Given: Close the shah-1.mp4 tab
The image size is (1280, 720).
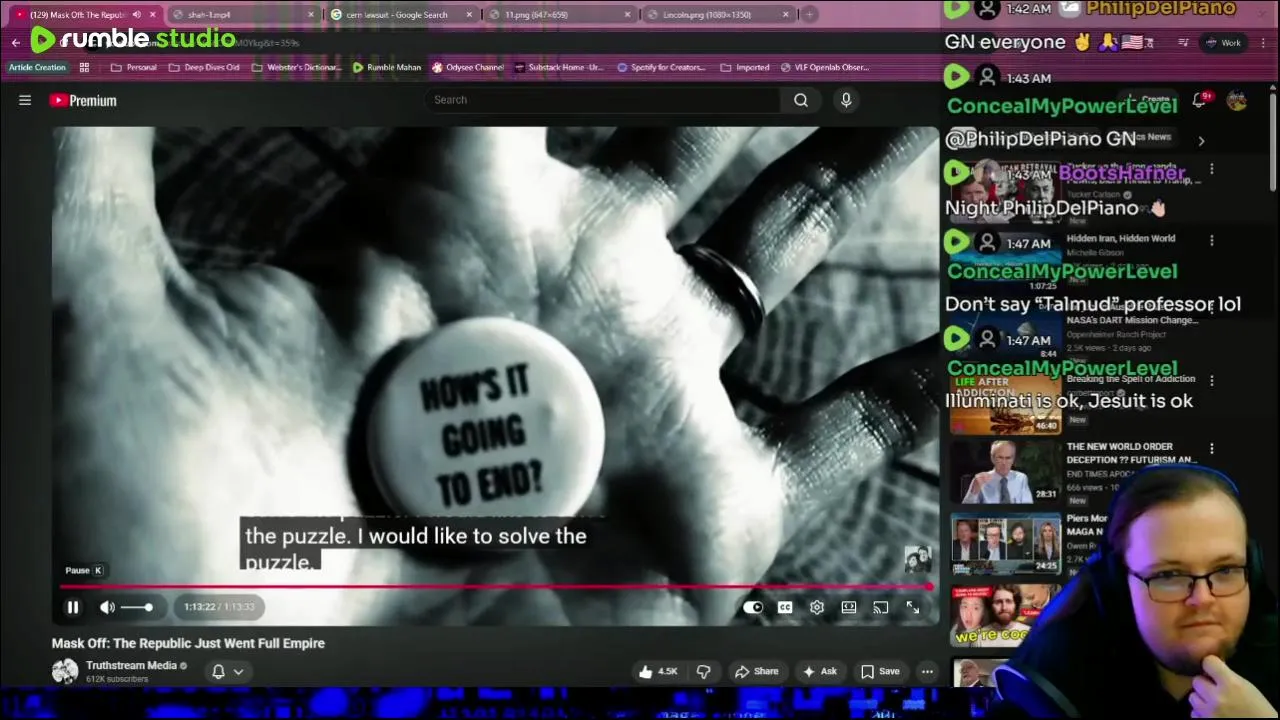Looking at the screenshot, I should [x=311, y=15].
